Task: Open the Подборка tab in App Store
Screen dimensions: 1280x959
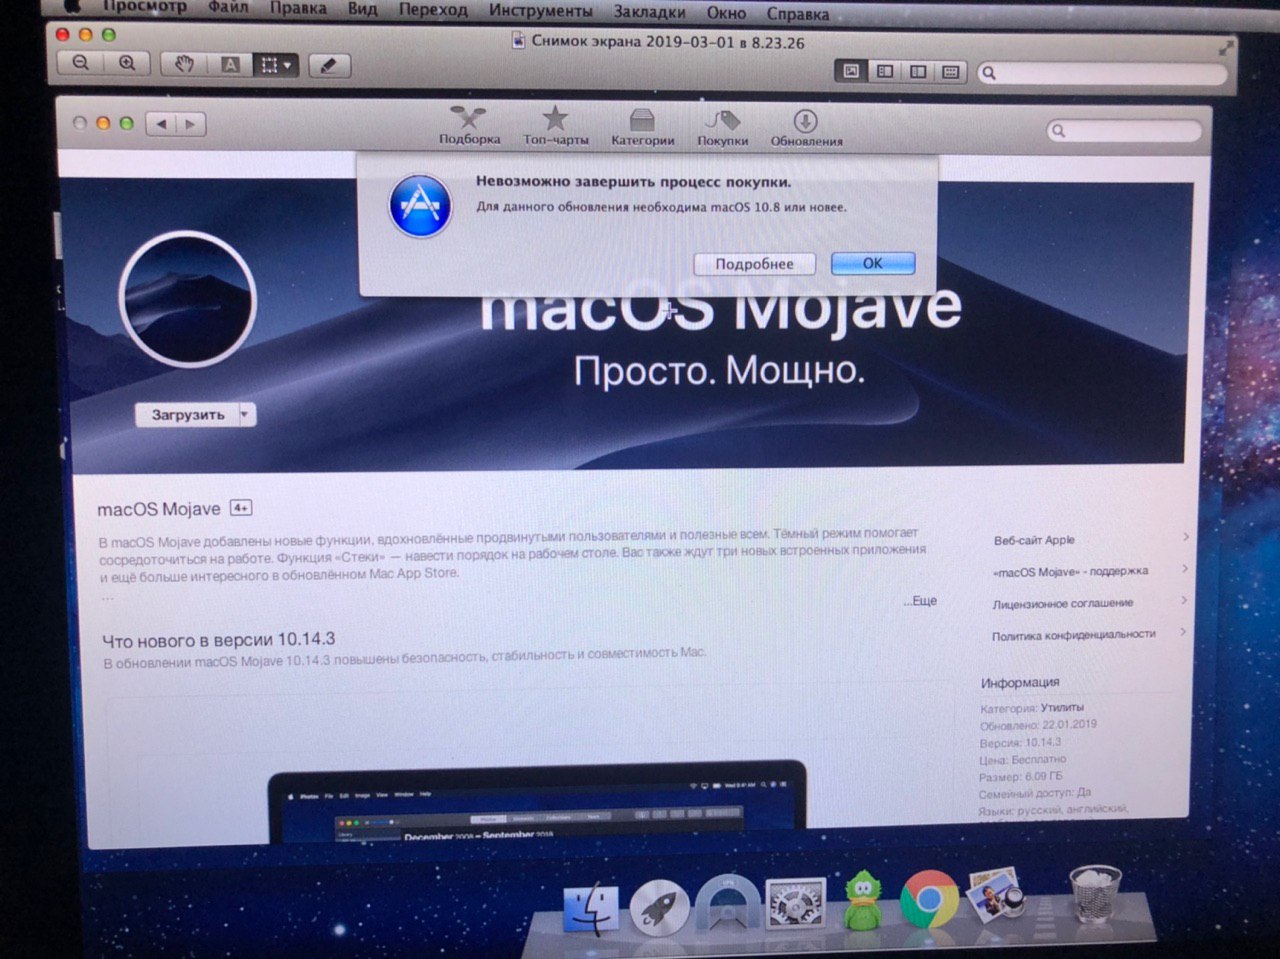Action: coord(469,126)
